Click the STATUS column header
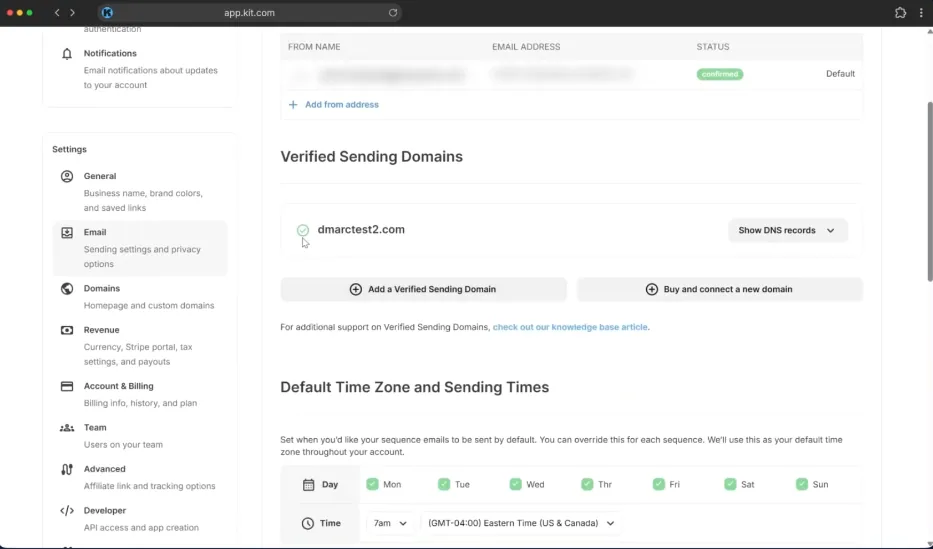 coord(713,46)
